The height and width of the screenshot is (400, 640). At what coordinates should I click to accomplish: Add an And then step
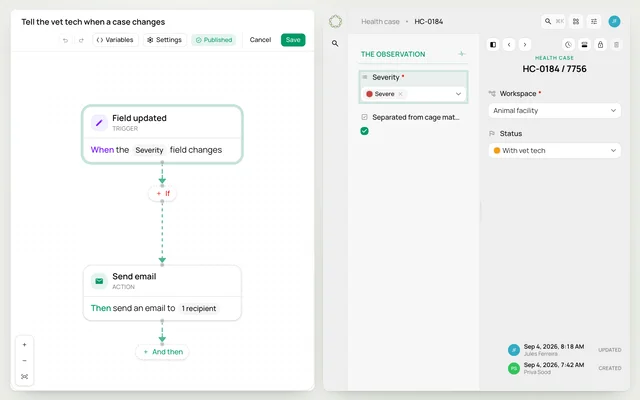click(x=162, y=352)
